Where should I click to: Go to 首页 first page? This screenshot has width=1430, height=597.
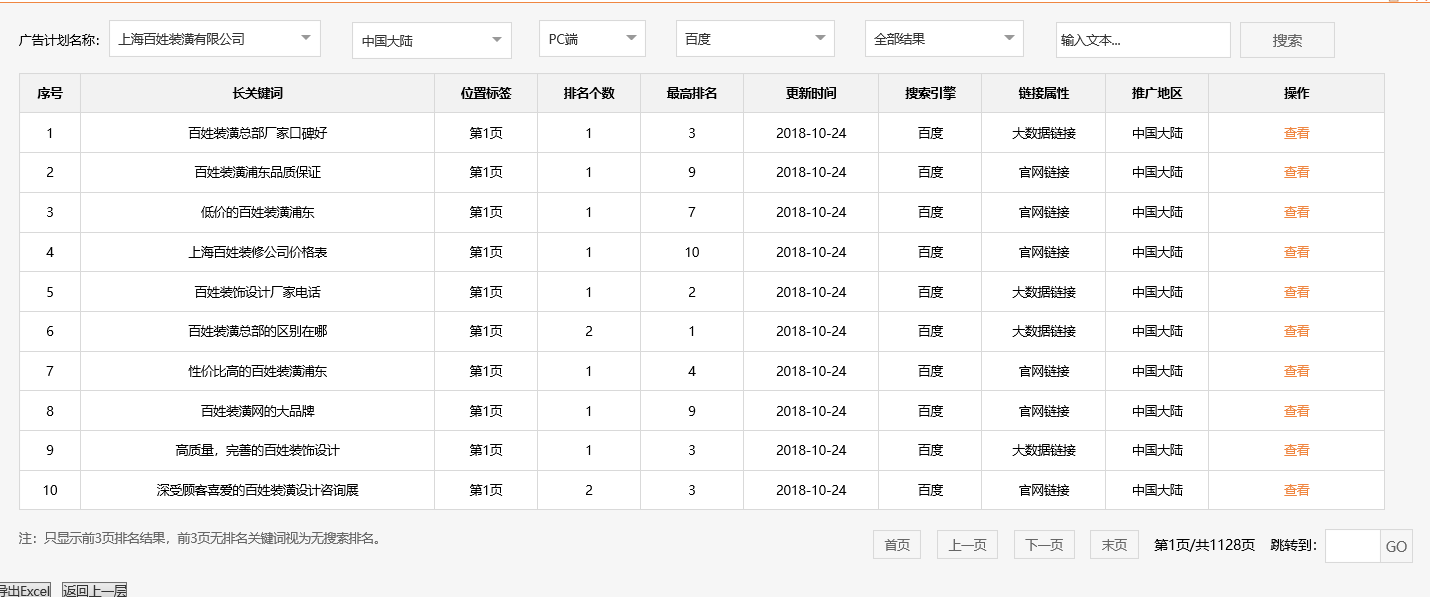point(896,544)
